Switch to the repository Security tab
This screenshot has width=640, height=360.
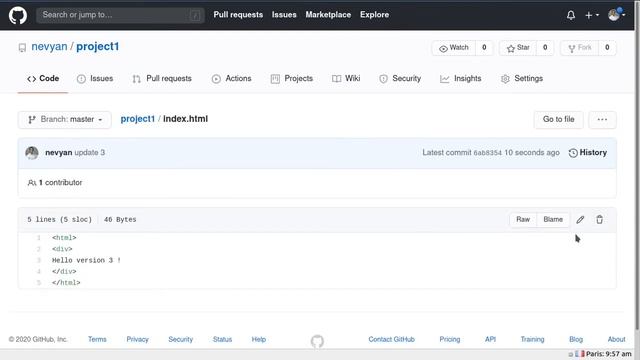pos(400,78)
